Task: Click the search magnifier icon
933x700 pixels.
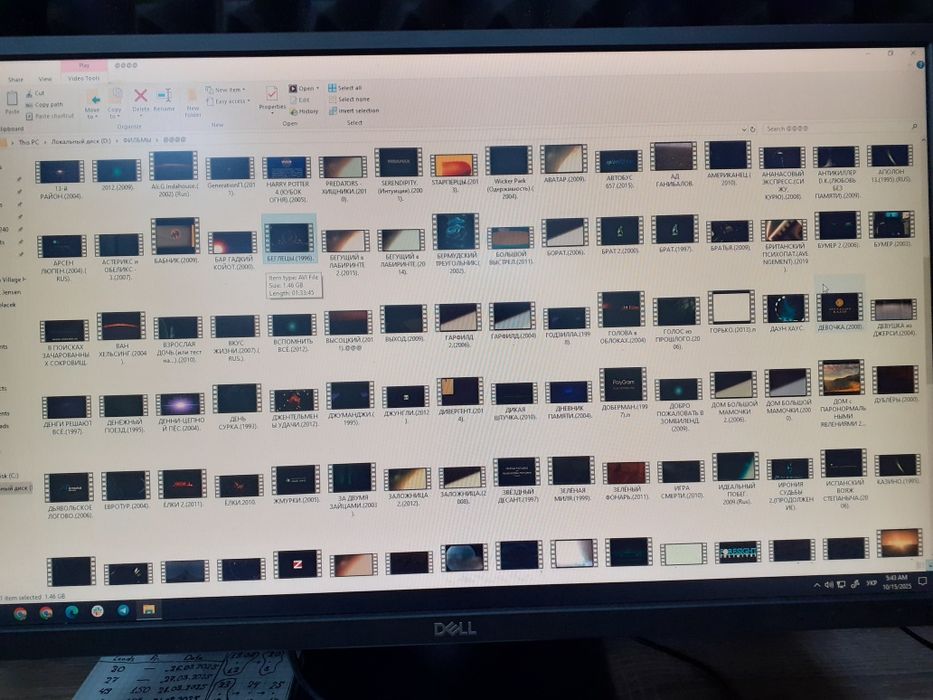Action: (915, 127)
